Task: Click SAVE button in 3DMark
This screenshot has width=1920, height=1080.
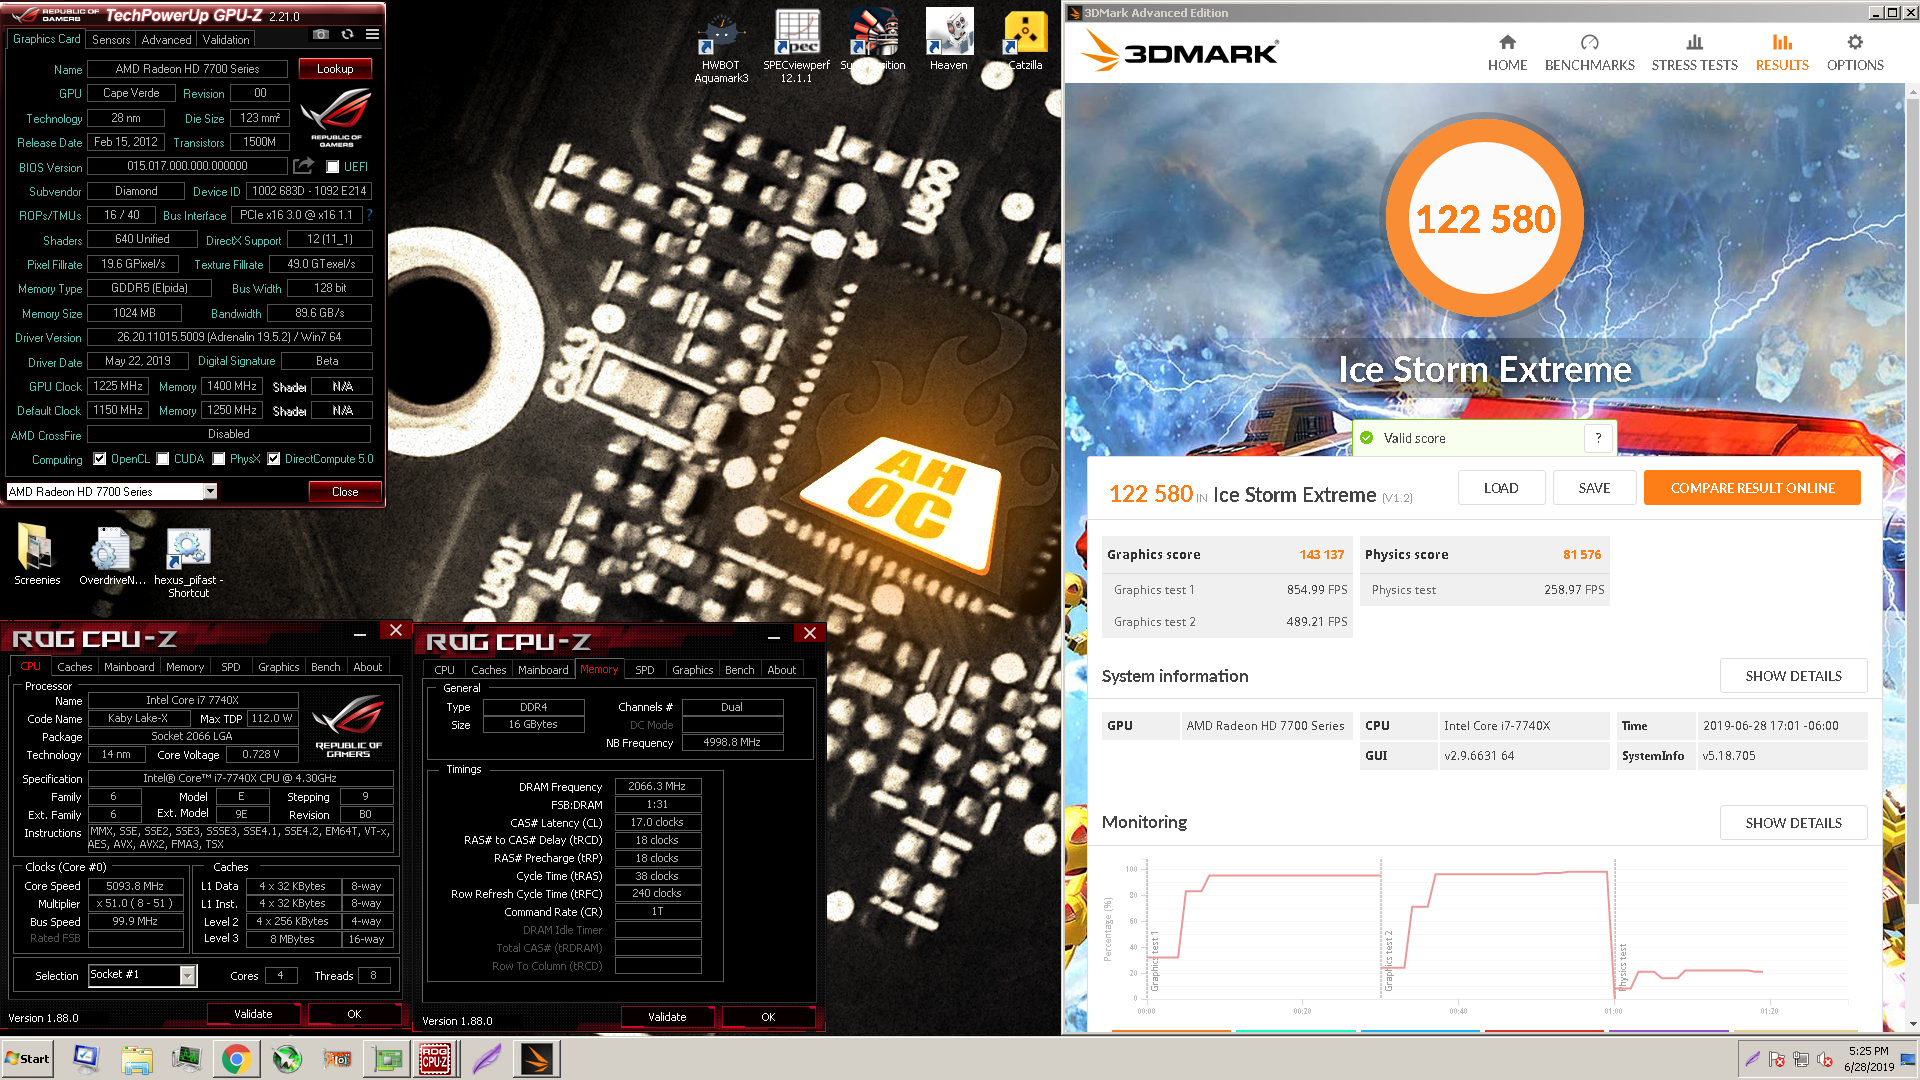Action: pyautogui.click(x=1594, y=488)
